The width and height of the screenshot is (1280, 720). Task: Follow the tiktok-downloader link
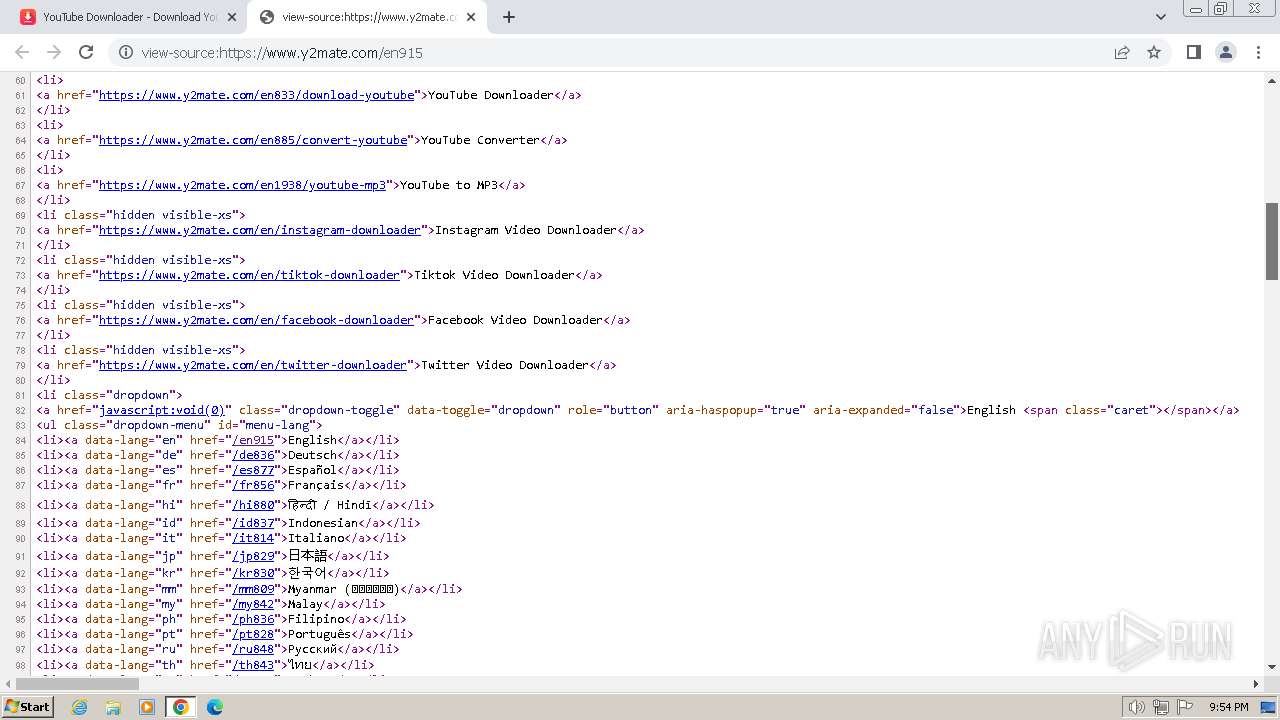[x=249, y=275]
